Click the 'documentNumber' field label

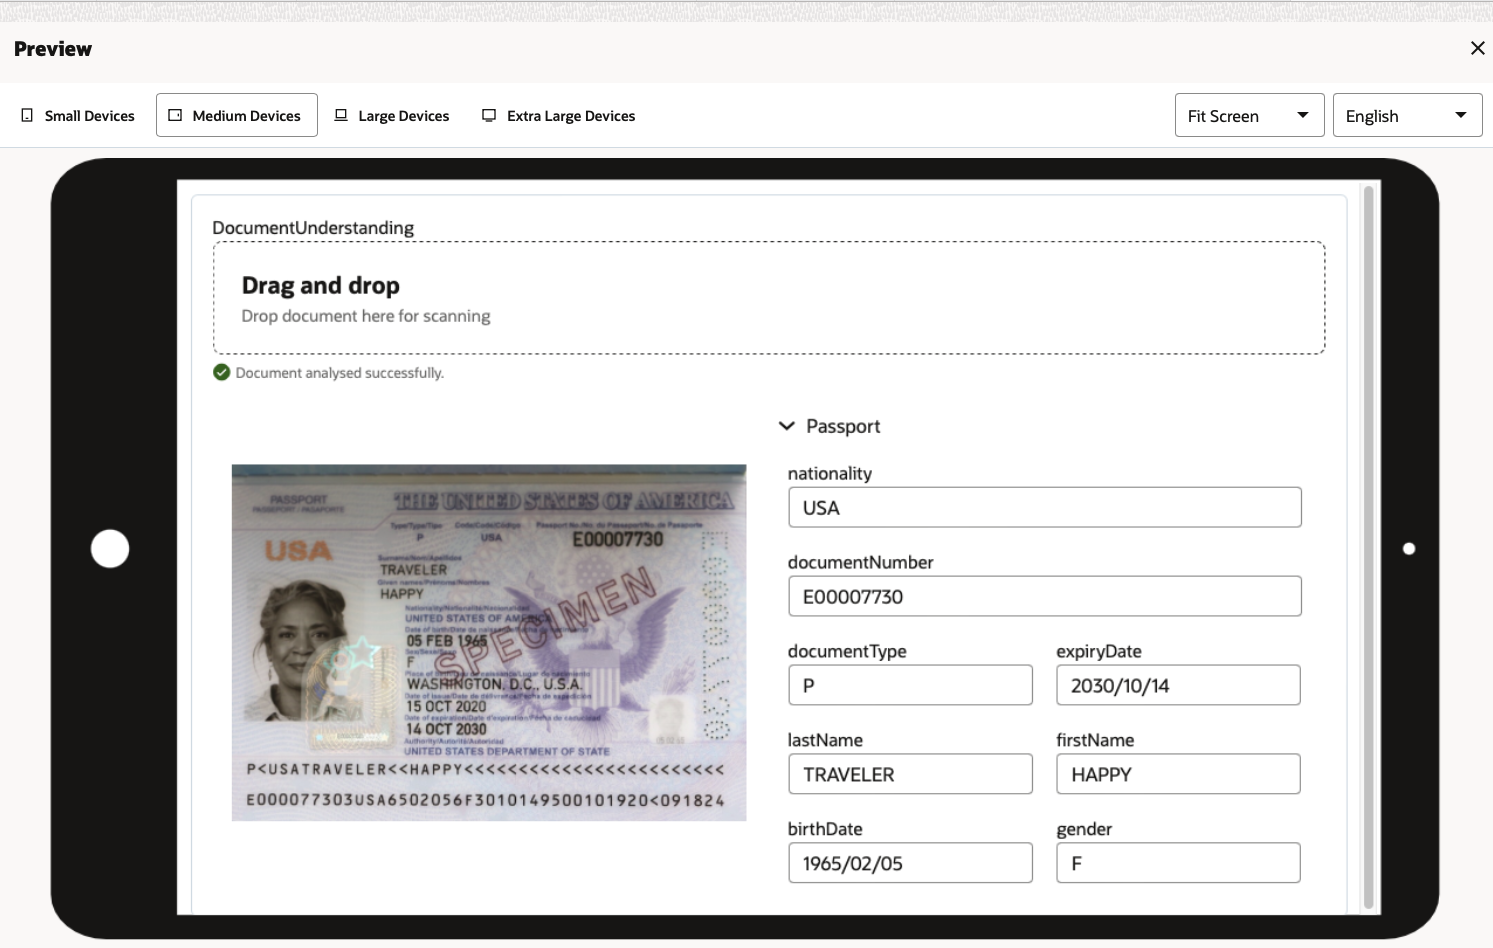pos(861,562)
